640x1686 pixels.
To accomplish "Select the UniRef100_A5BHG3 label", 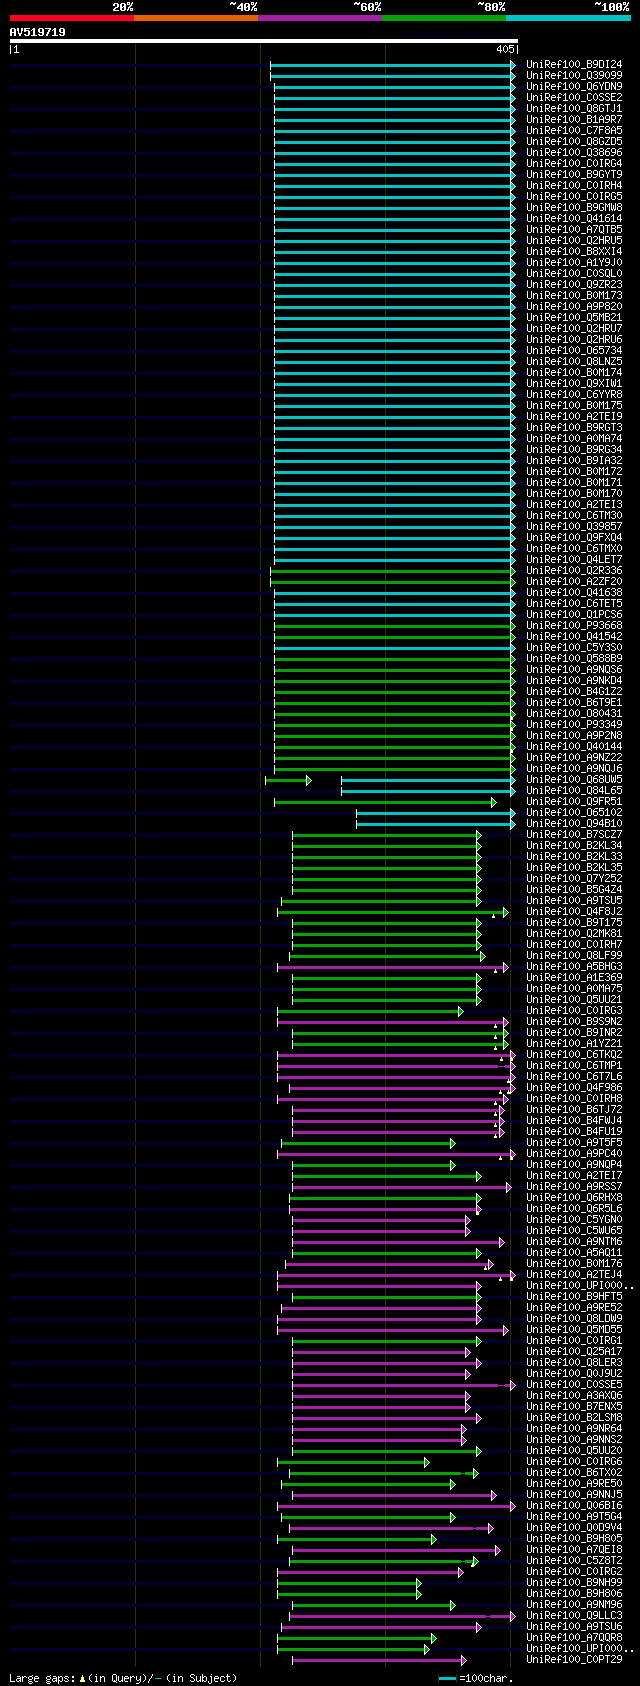I will pyautogui.click(x=574, y=966).
